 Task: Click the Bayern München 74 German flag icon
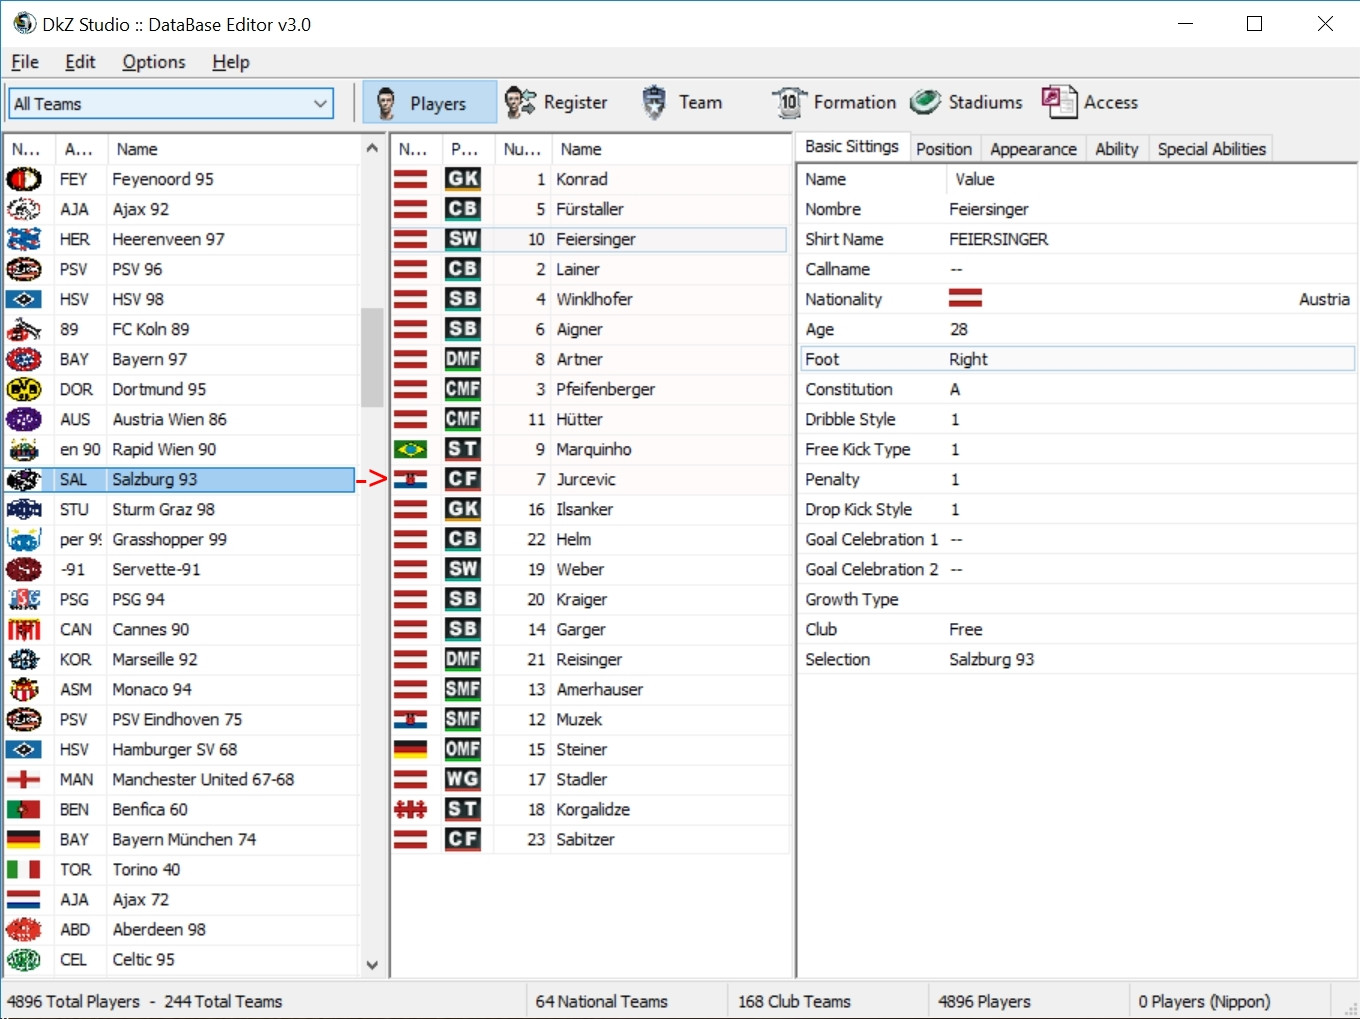24,839
